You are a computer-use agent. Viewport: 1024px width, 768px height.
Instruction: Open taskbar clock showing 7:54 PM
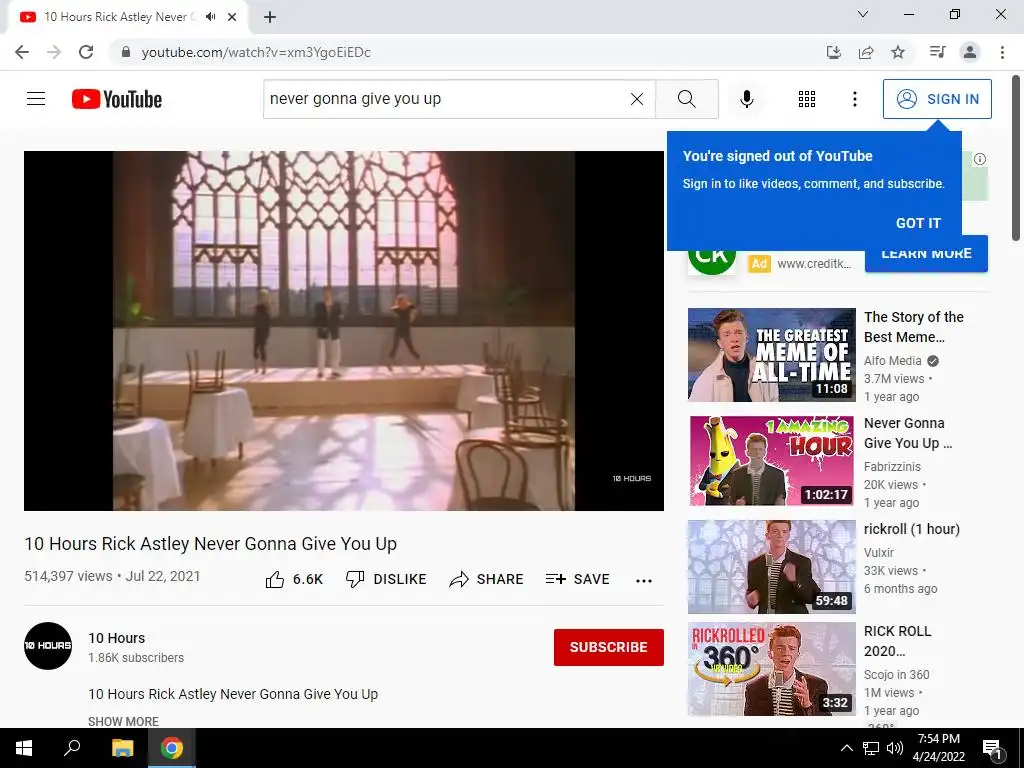click(x=938, y=748)
